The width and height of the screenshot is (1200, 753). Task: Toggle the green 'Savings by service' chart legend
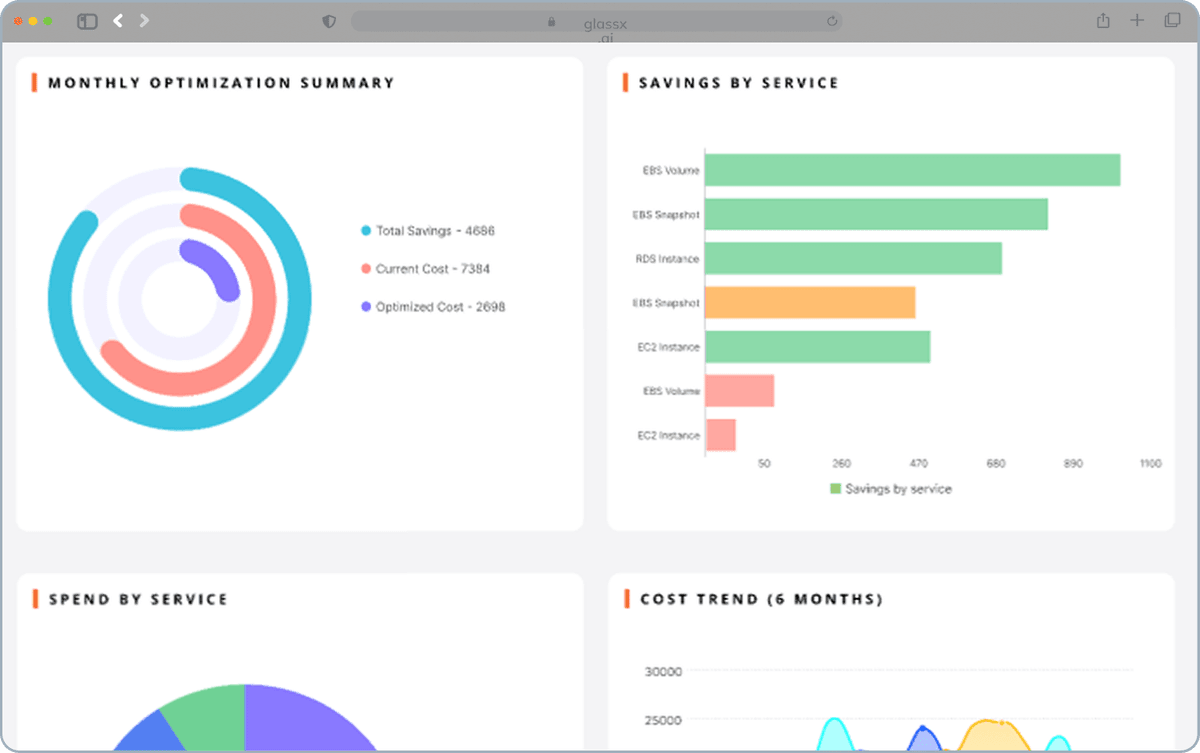(x=890, y=489)
